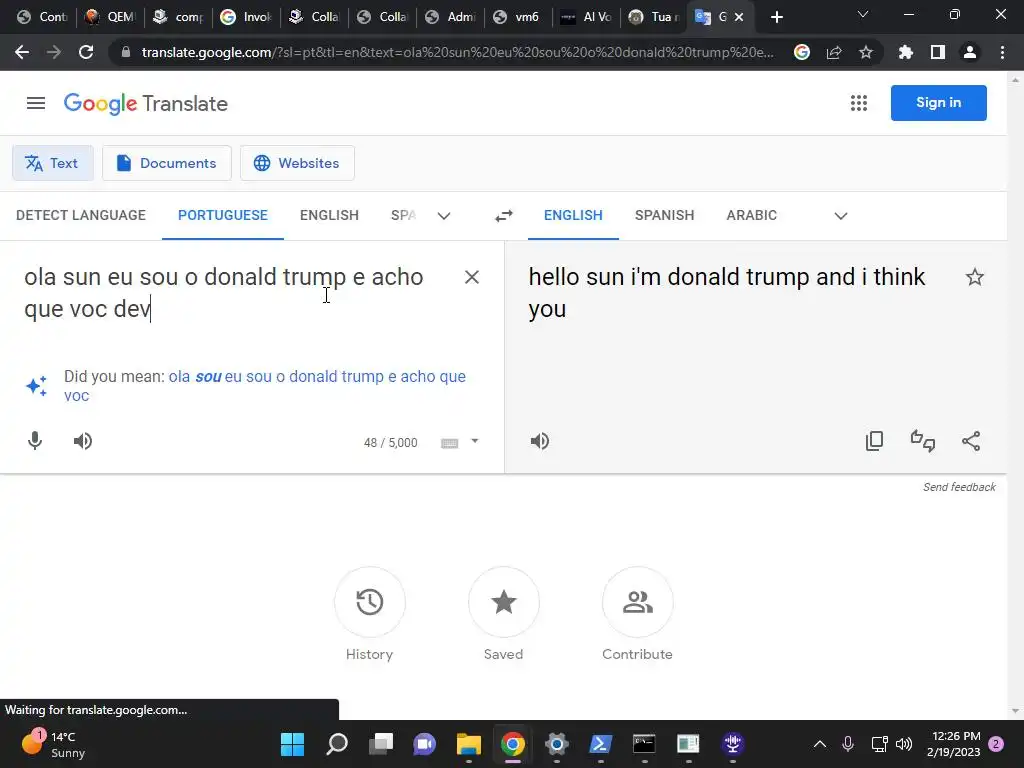Copy the translation to clipboard
Viewport: 1024px width, 768px height.
coord(874,441)
